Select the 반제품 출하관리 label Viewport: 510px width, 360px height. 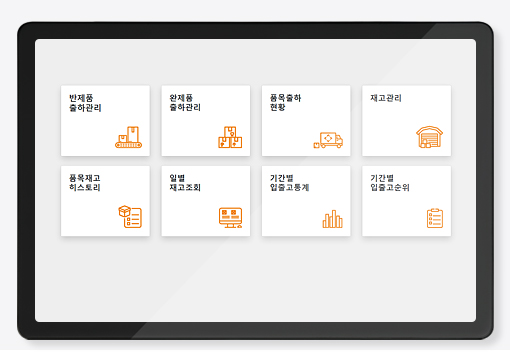(85, 103)
